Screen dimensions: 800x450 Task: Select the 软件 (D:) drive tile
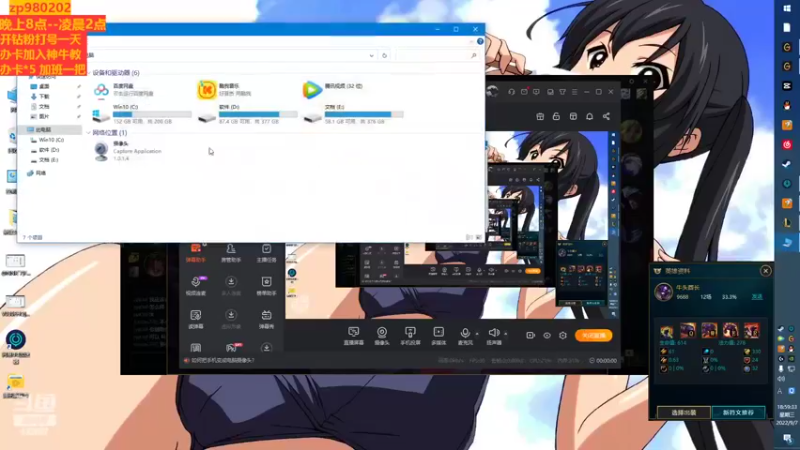tap(247, 114)
